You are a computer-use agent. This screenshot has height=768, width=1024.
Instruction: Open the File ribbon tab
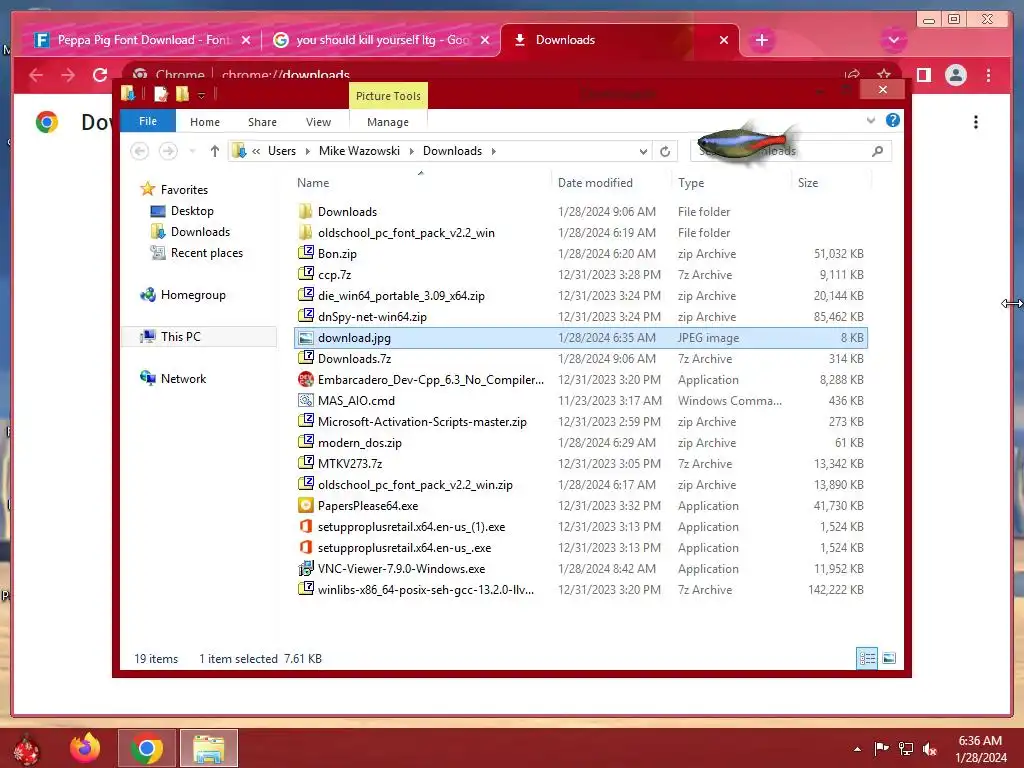coord(148,121)
